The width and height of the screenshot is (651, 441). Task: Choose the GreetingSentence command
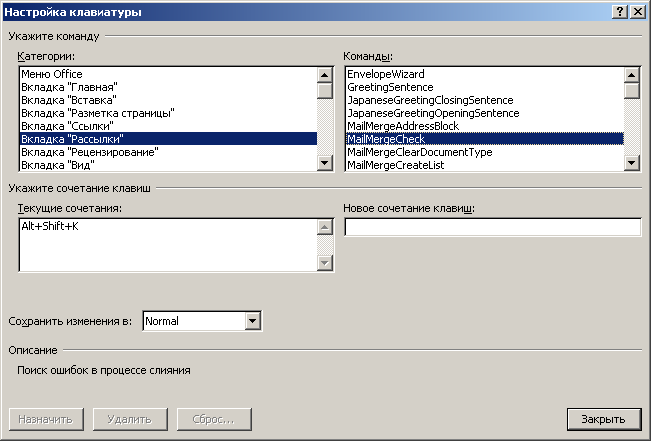pos(390,87)
